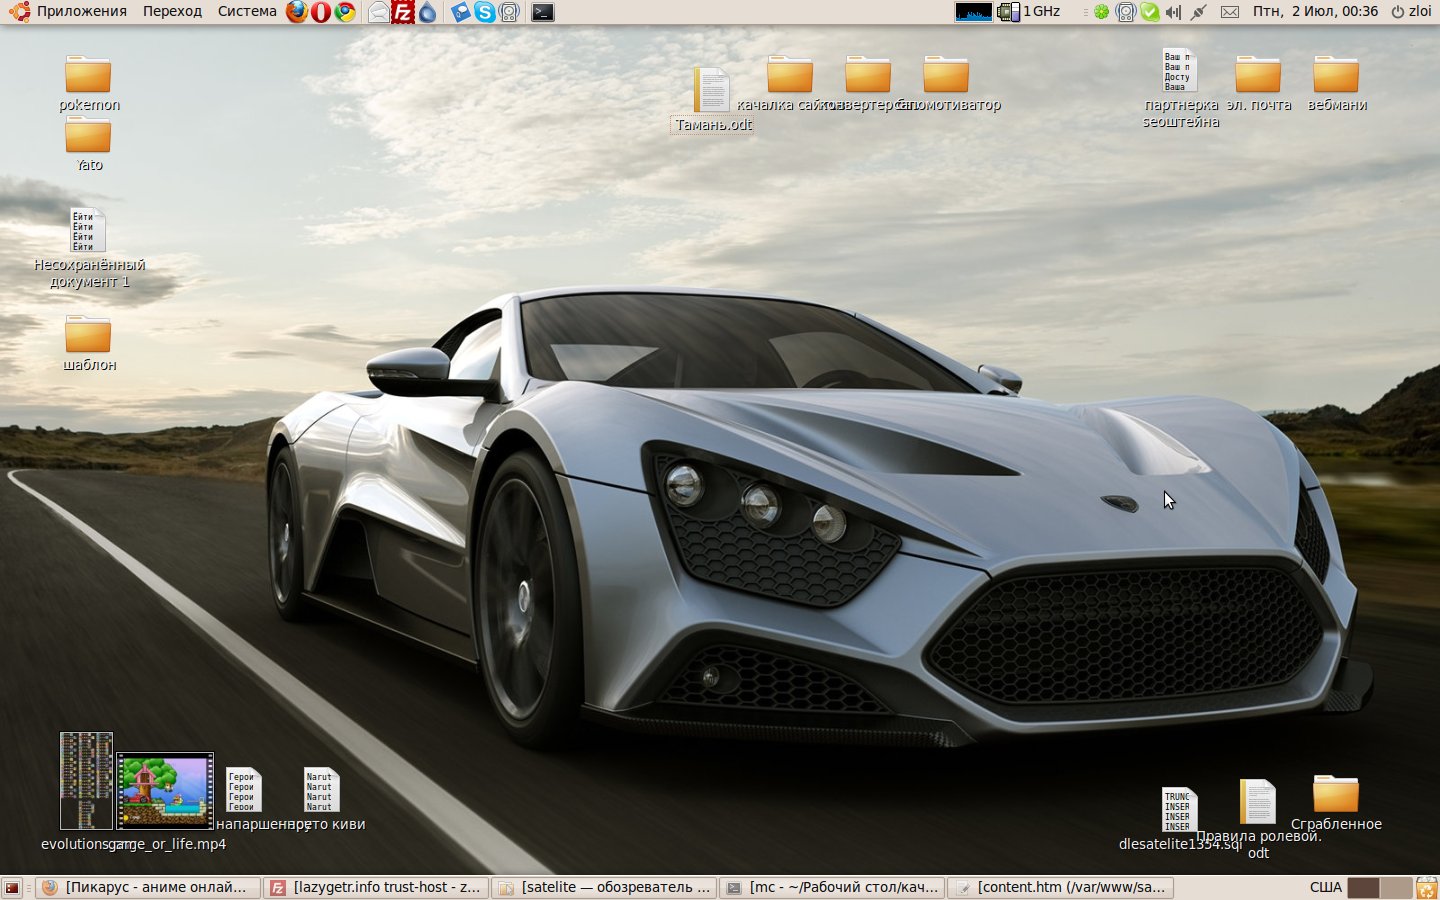This screenshot has width=1440, height=900.
Task: Open the envelope messaging indicator
Action: tap(1230, 12)
